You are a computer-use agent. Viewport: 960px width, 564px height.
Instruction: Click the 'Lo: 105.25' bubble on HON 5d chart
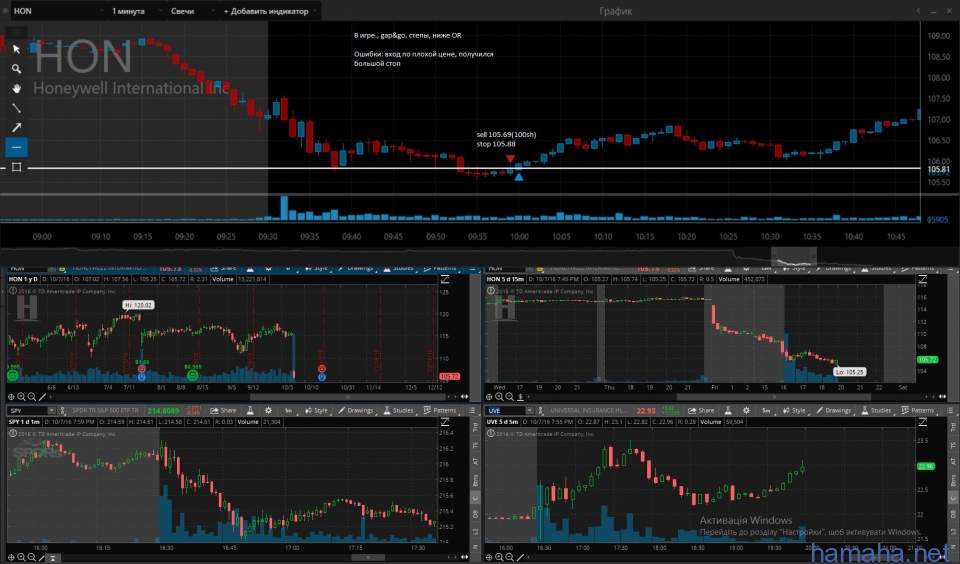tap(849, 372)
